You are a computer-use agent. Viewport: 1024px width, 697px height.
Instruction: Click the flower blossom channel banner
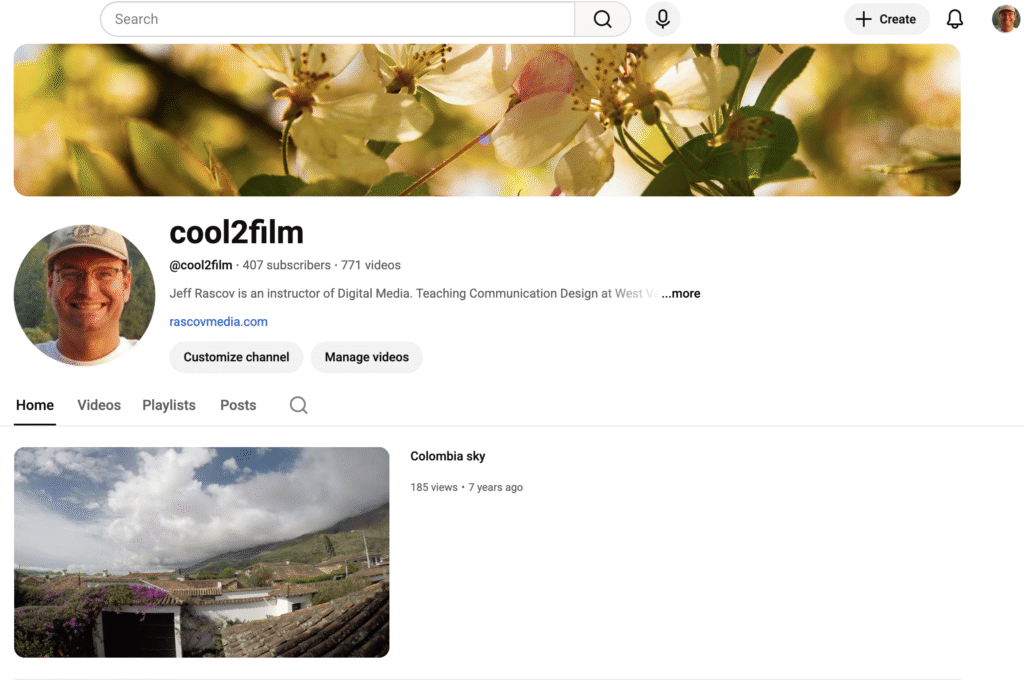(487, 120)
